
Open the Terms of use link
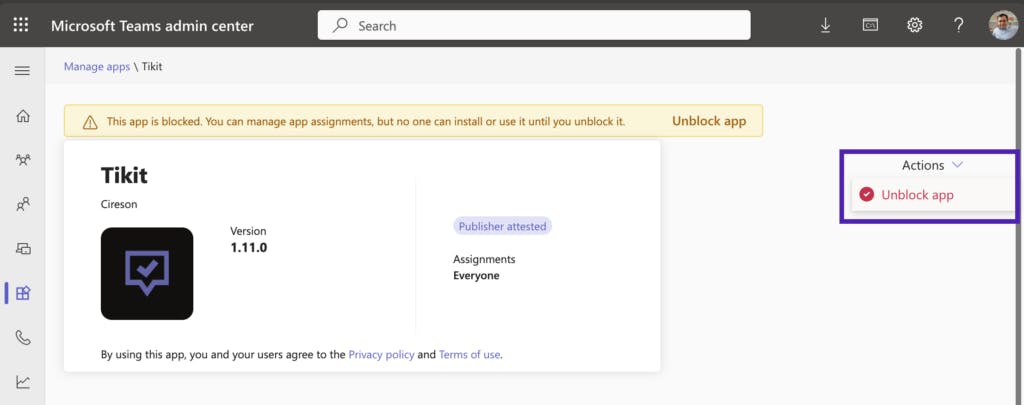[x=469, y=354]
